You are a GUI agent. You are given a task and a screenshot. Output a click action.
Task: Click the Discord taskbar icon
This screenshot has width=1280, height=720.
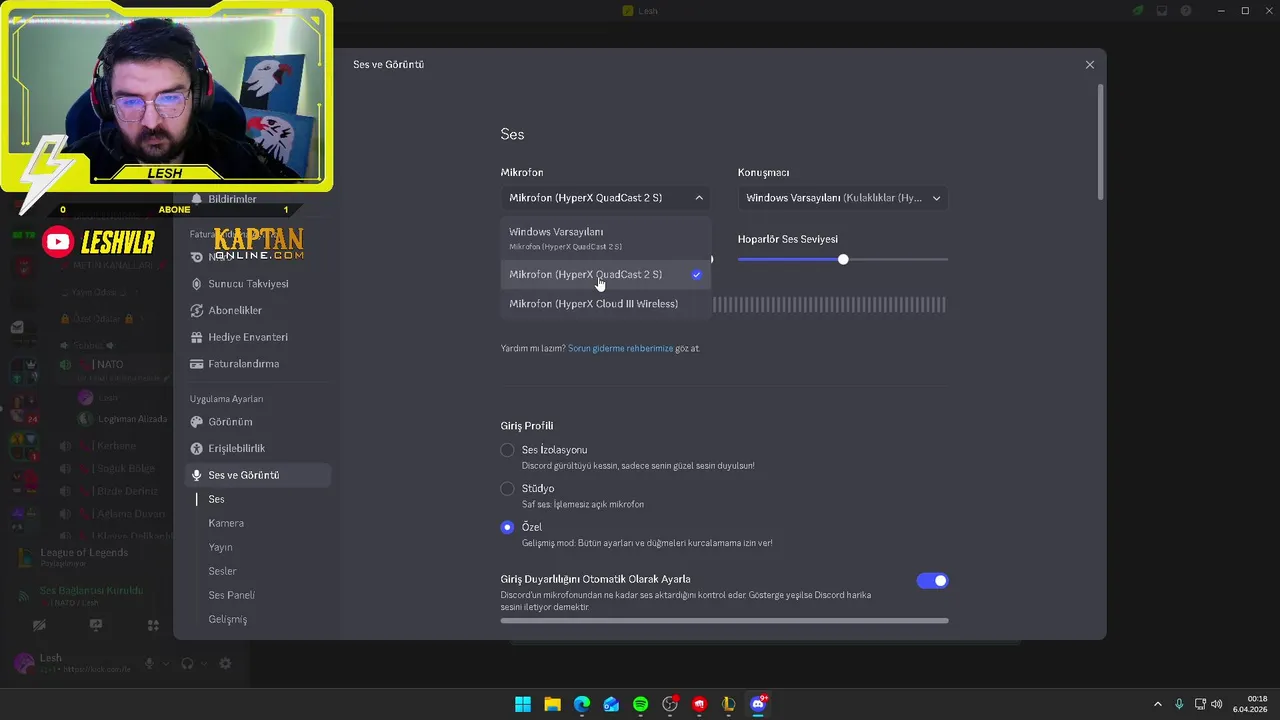coord(758,704)
